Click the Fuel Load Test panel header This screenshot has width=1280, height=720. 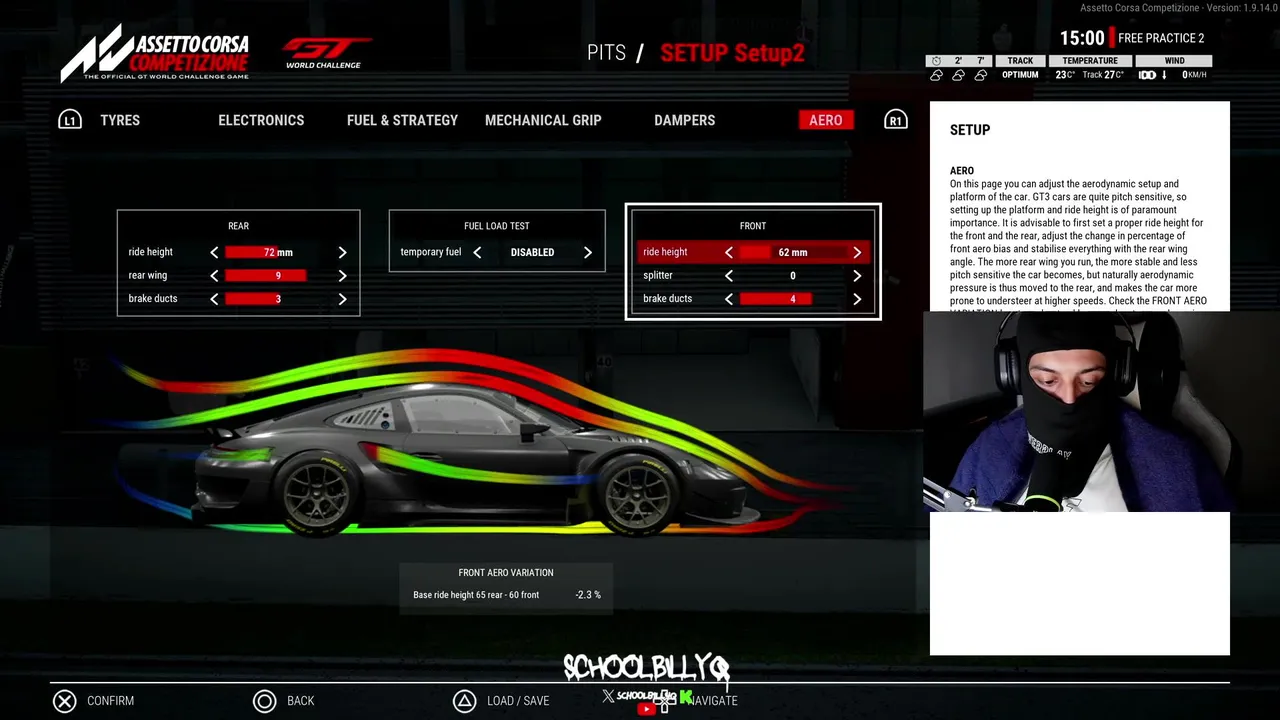(497, 226)
